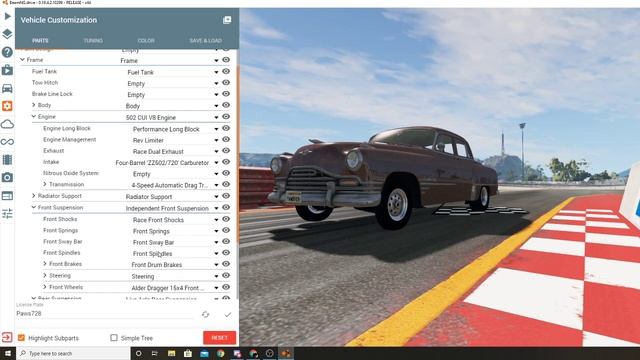Collapse the Engine tree node
The image size is (640, 360).
point(33,116)
